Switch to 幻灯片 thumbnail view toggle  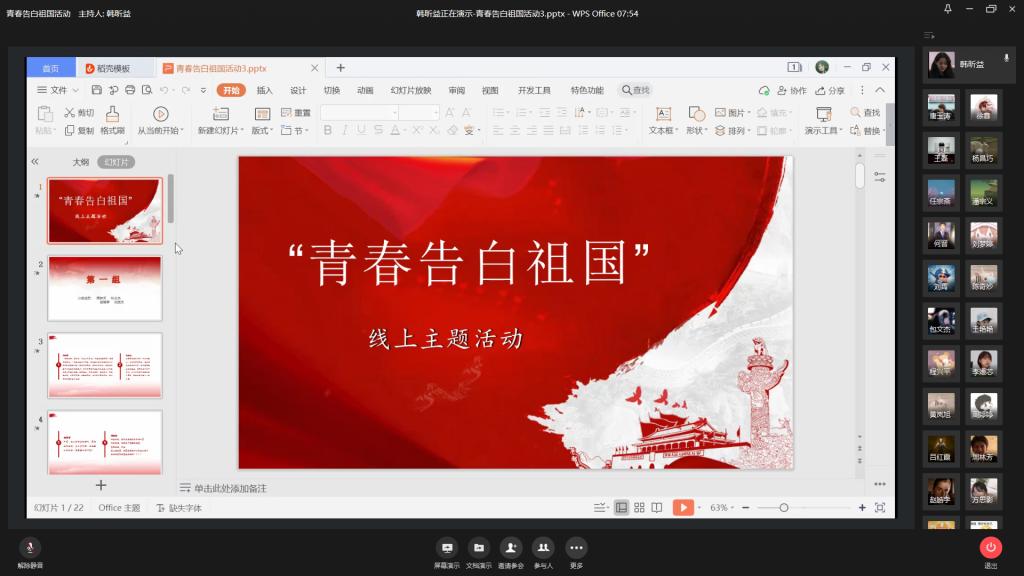(115, 162)
